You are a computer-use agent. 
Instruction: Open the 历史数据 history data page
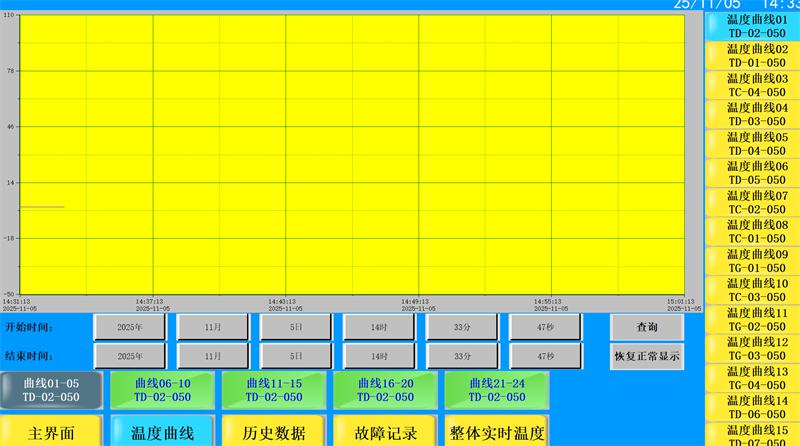point(273,432)
